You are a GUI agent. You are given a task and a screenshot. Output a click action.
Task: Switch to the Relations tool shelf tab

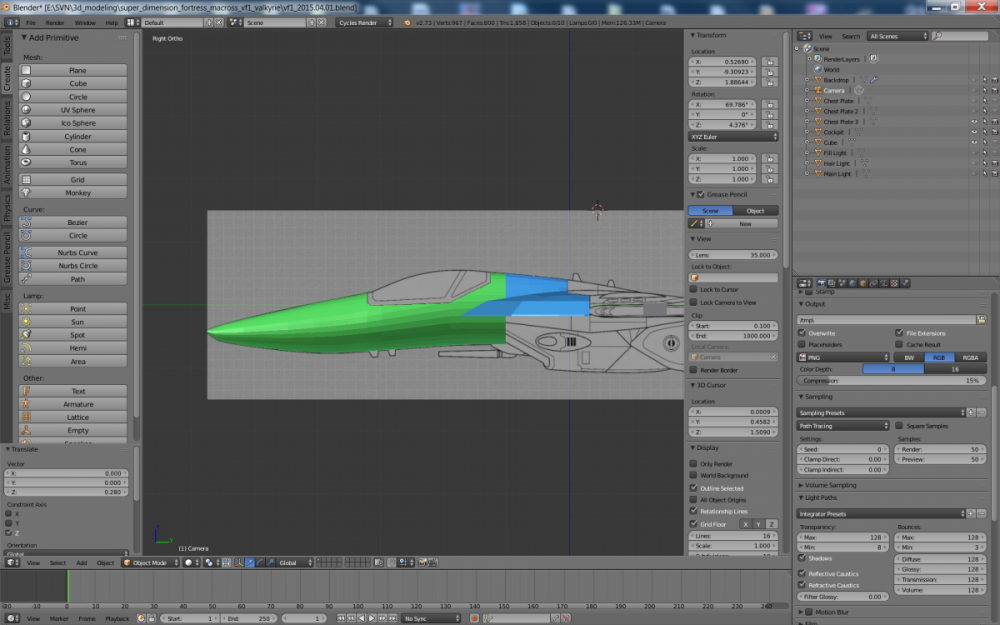[7, 118]
